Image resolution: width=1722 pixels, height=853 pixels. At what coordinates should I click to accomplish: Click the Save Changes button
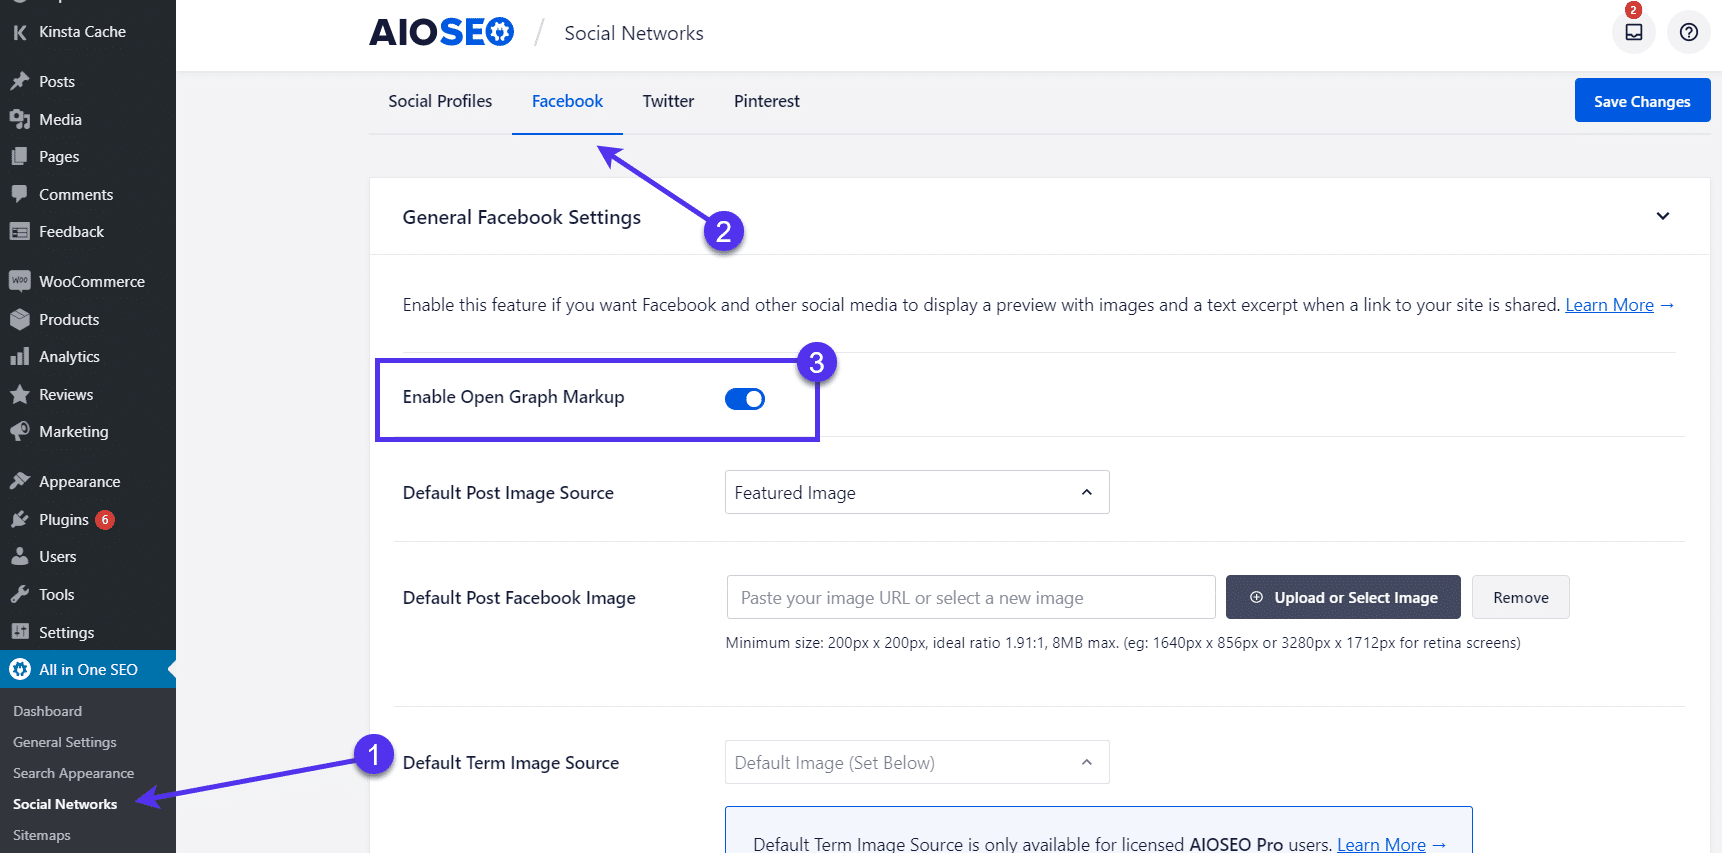click(x=1642, y=101)
